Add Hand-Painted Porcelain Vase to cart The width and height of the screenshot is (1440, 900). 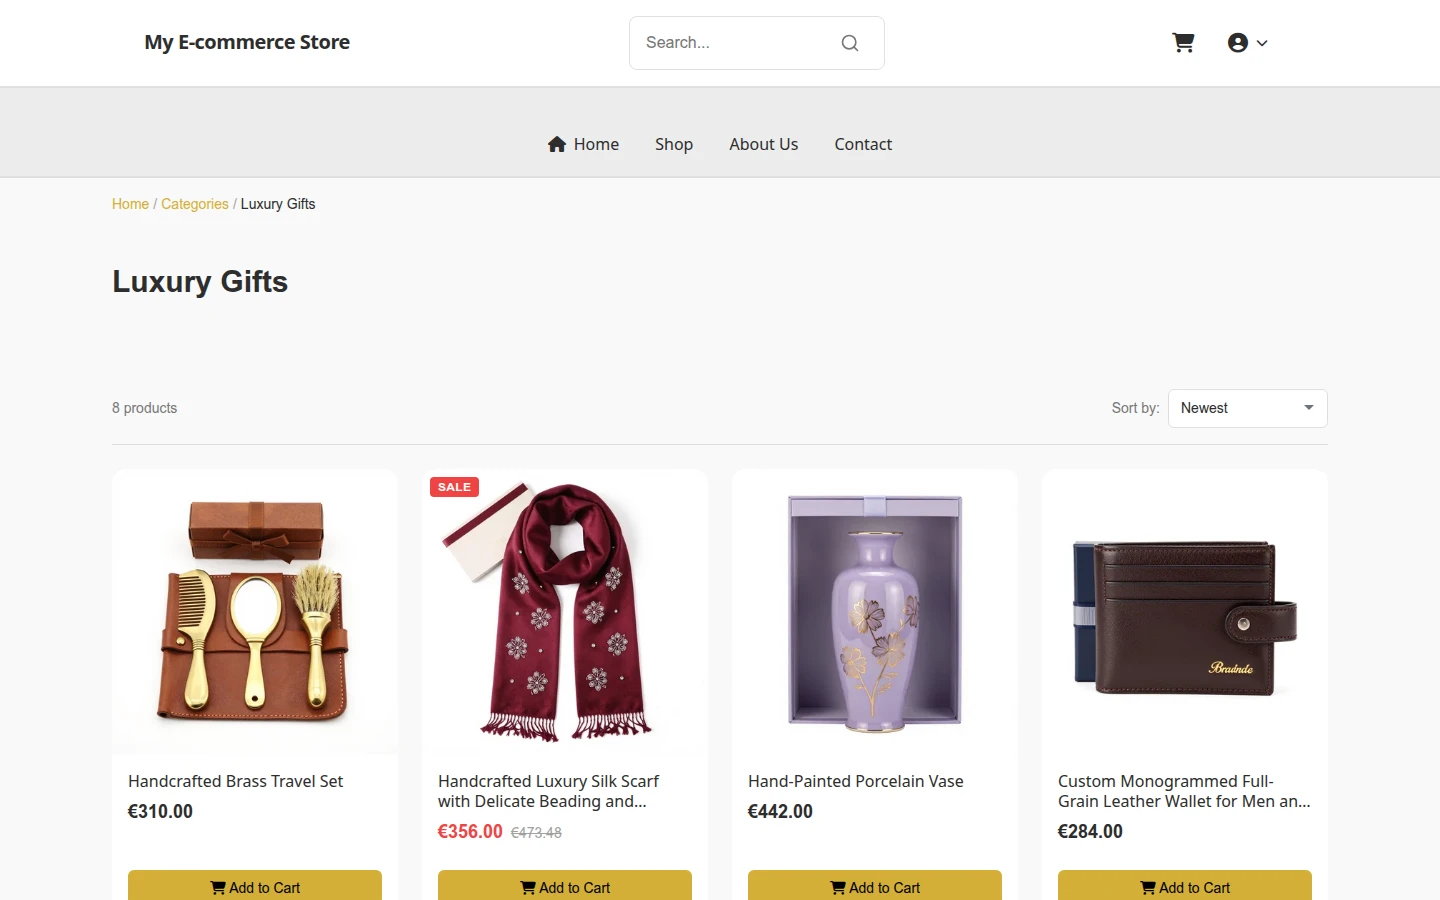tap(875, 886)
